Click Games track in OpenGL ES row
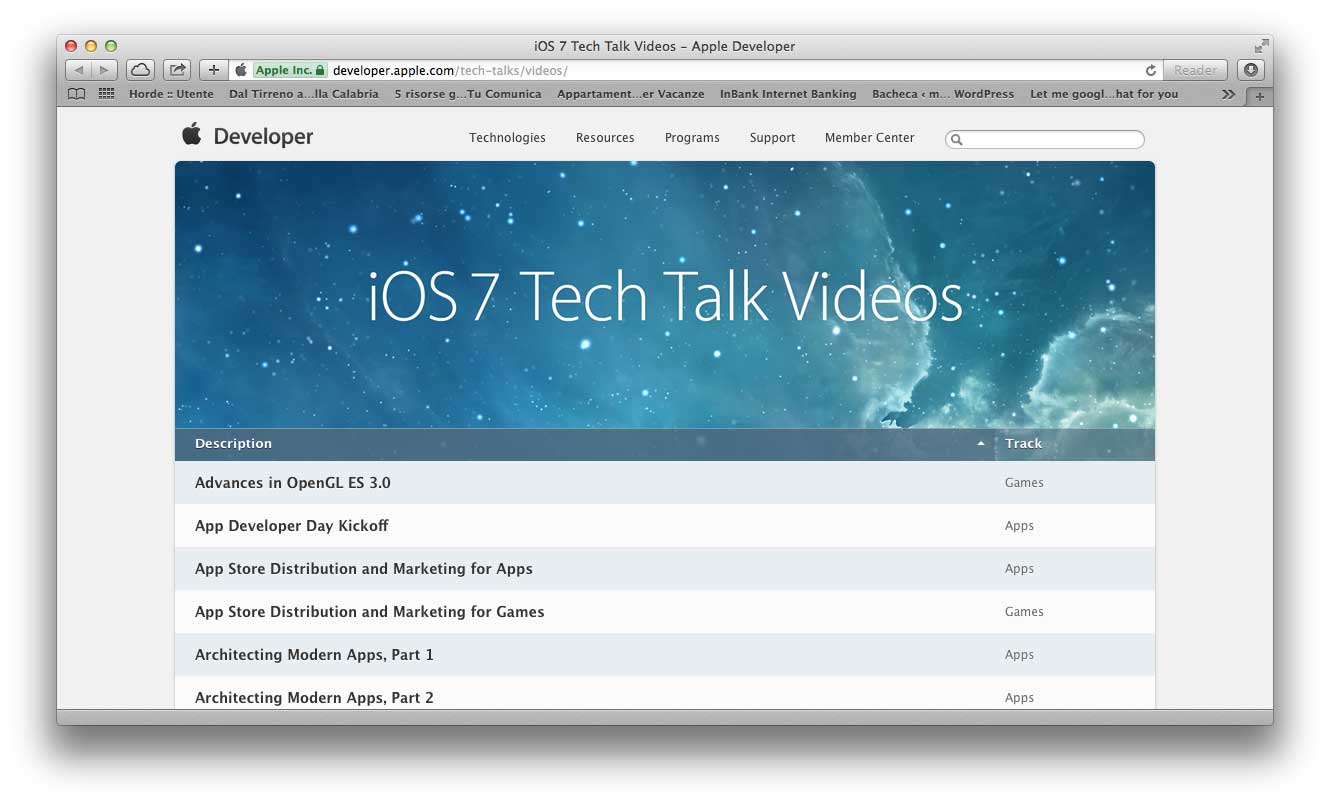The width and height of the screenshot is (1330, 804). point(1024,483)
